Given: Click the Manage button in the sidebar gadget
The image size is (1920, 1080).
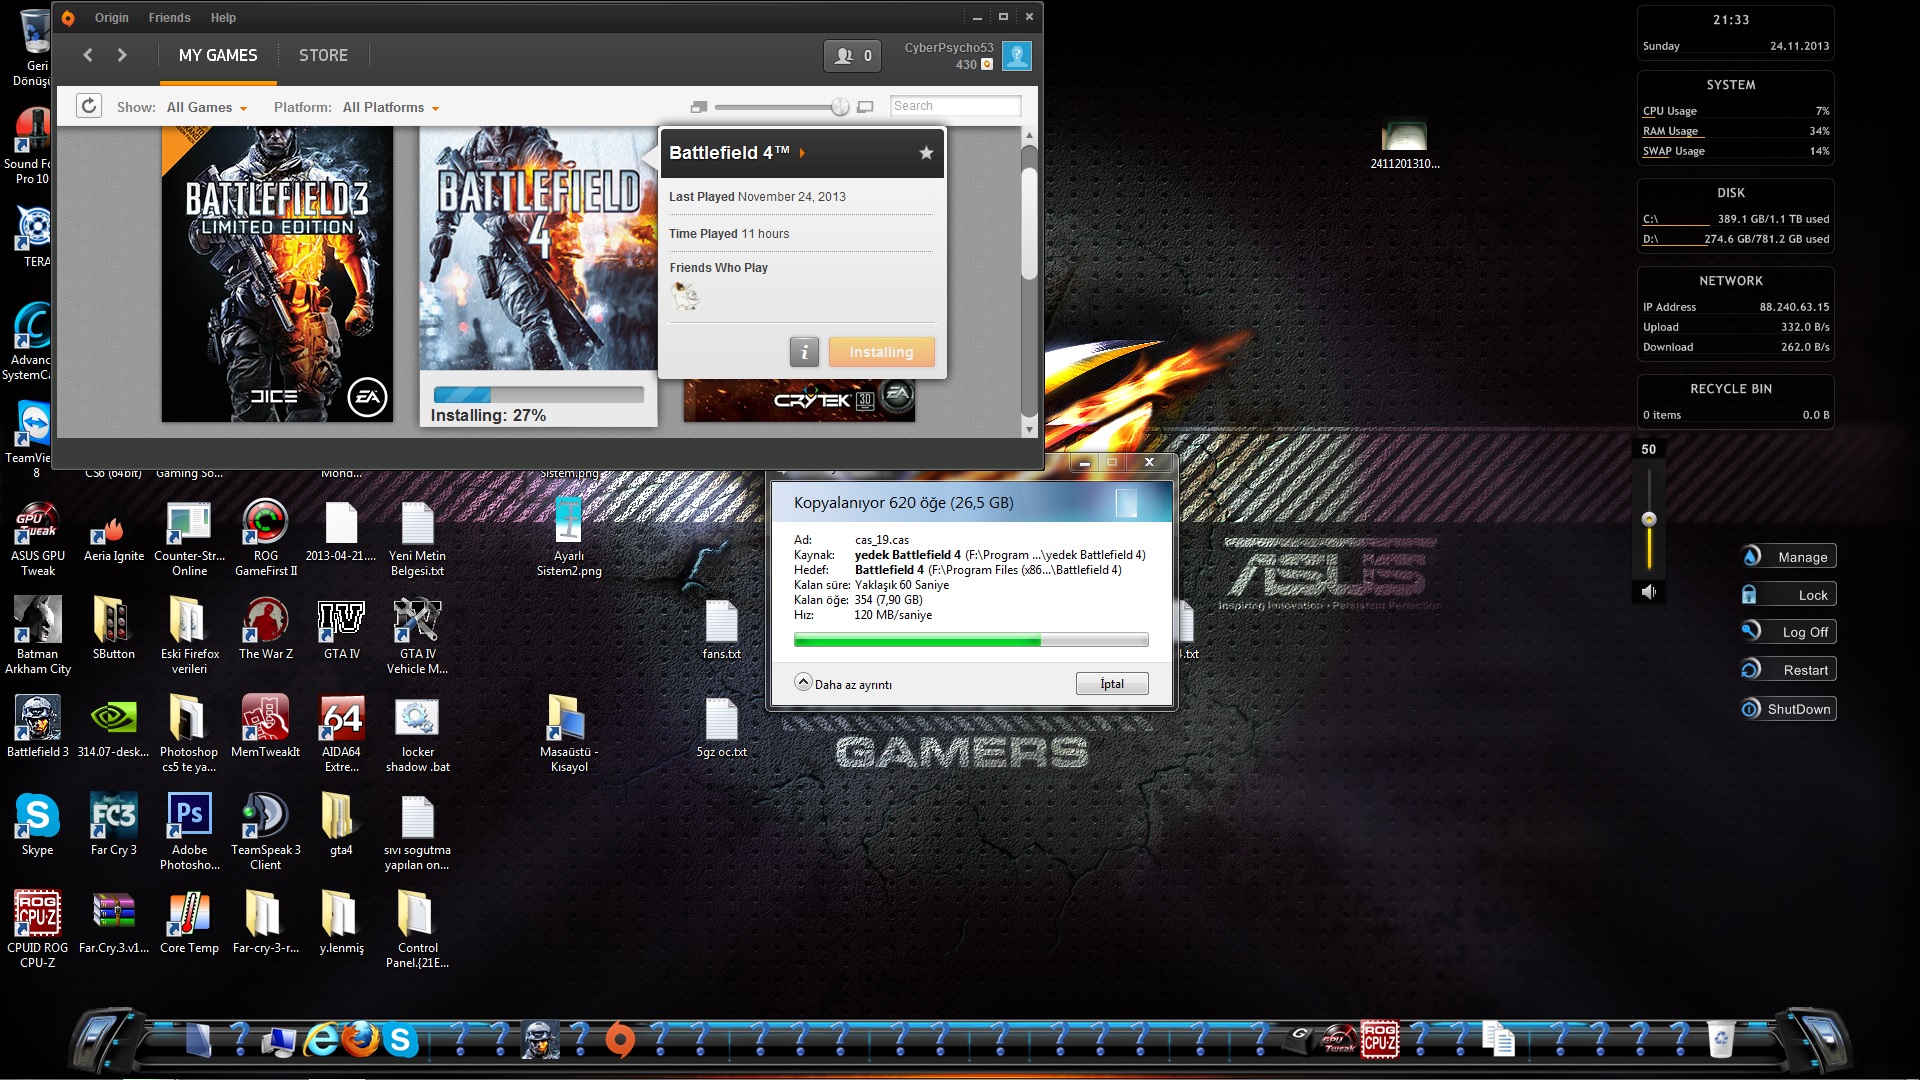Looking at the screenshot, I should 1789,557.
